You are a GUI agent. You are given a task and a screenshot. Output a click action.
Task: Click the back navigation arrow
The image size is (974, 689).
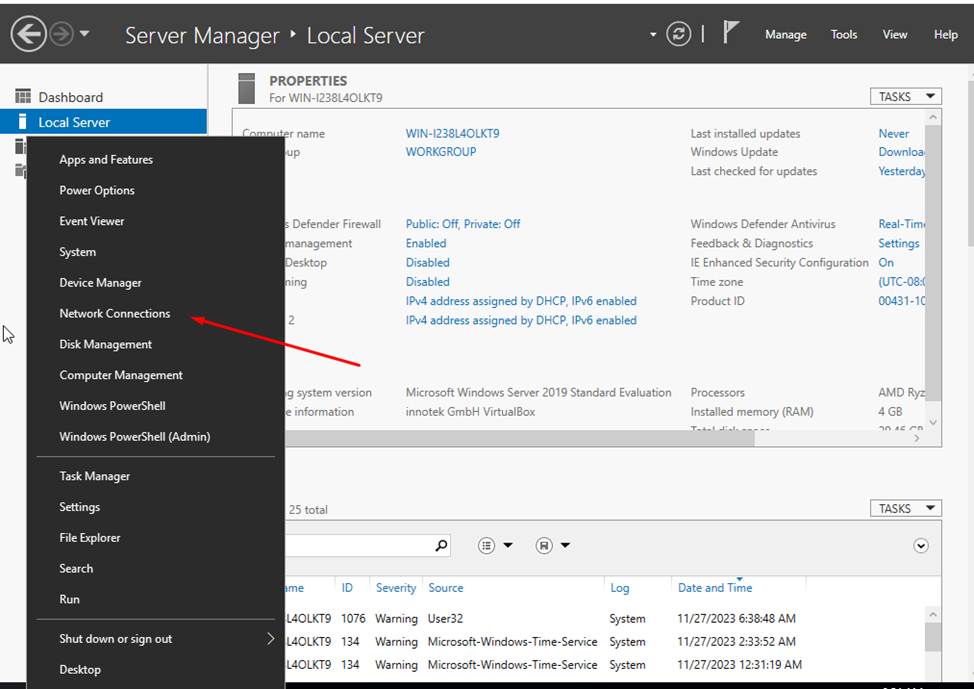28,33
